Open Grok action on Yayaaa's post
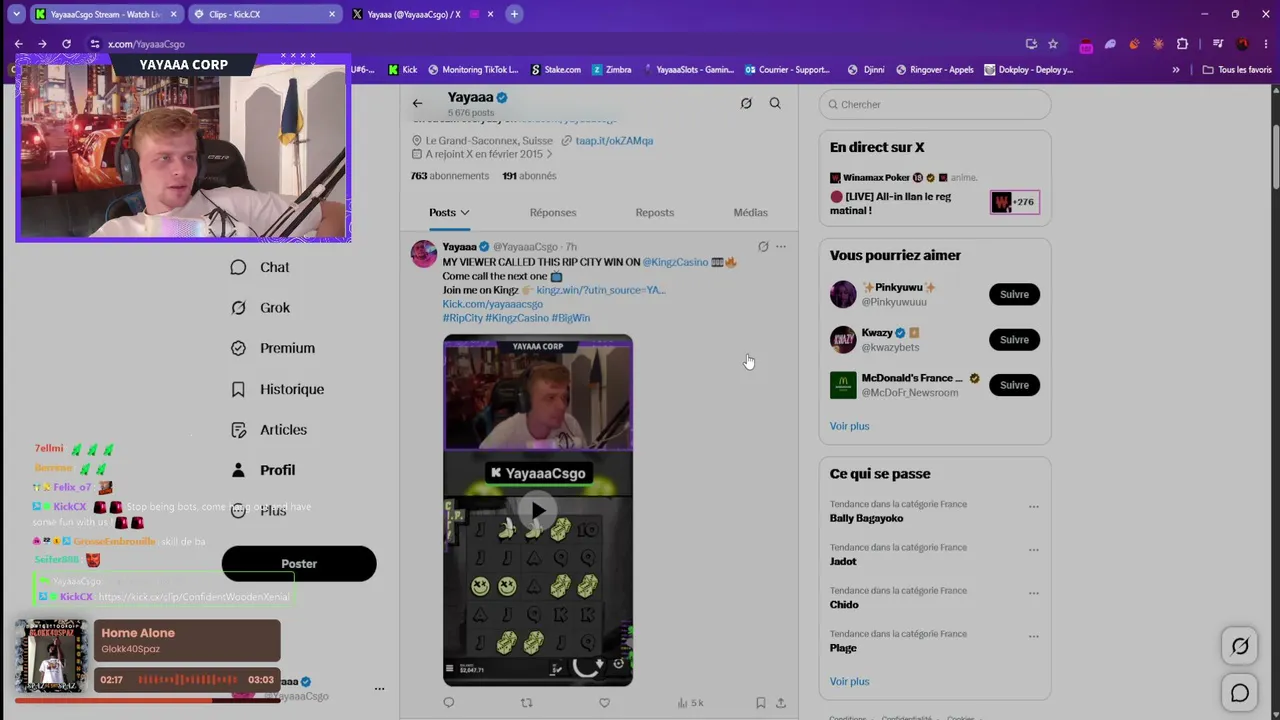This screenshot has height=720, width=1280. pyautogui.click(x=763, y=246)
